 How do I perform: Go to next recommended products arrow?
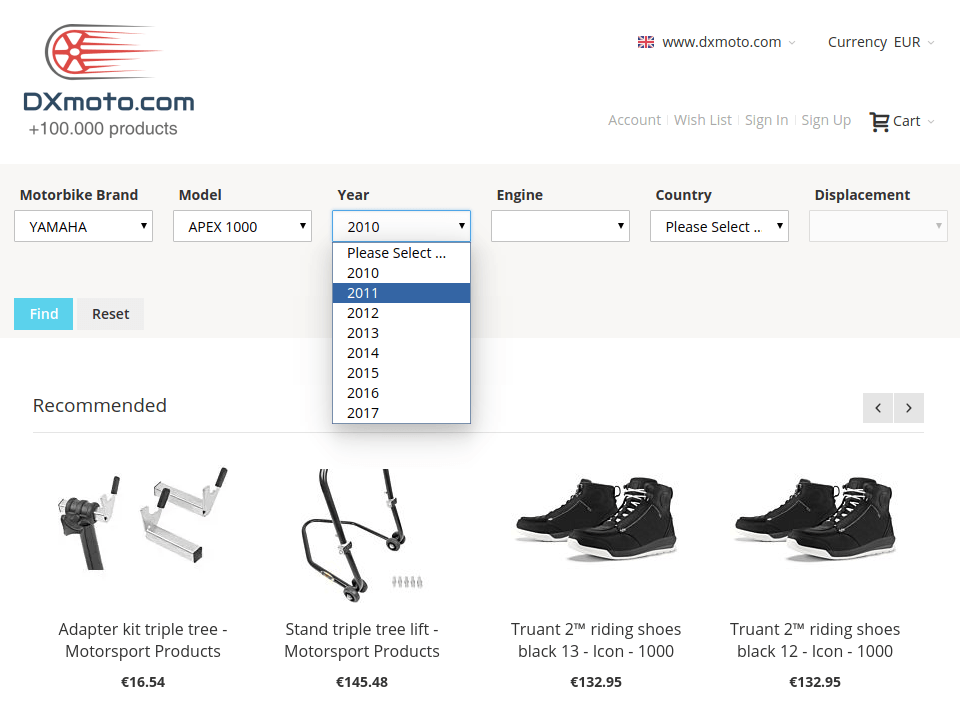click(909, 408)
